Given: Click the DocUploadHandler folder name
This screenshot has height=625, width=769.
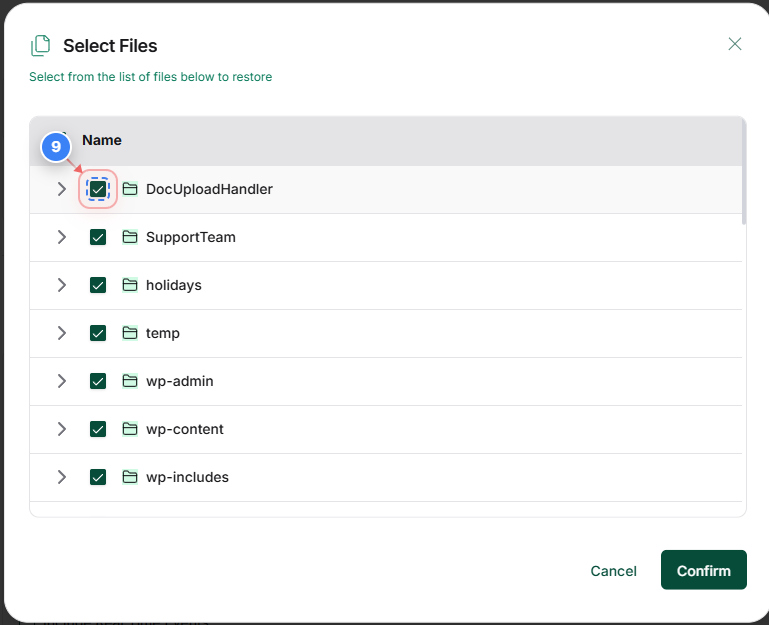Looking at the screenshot, I should click(x=209, y=189).
